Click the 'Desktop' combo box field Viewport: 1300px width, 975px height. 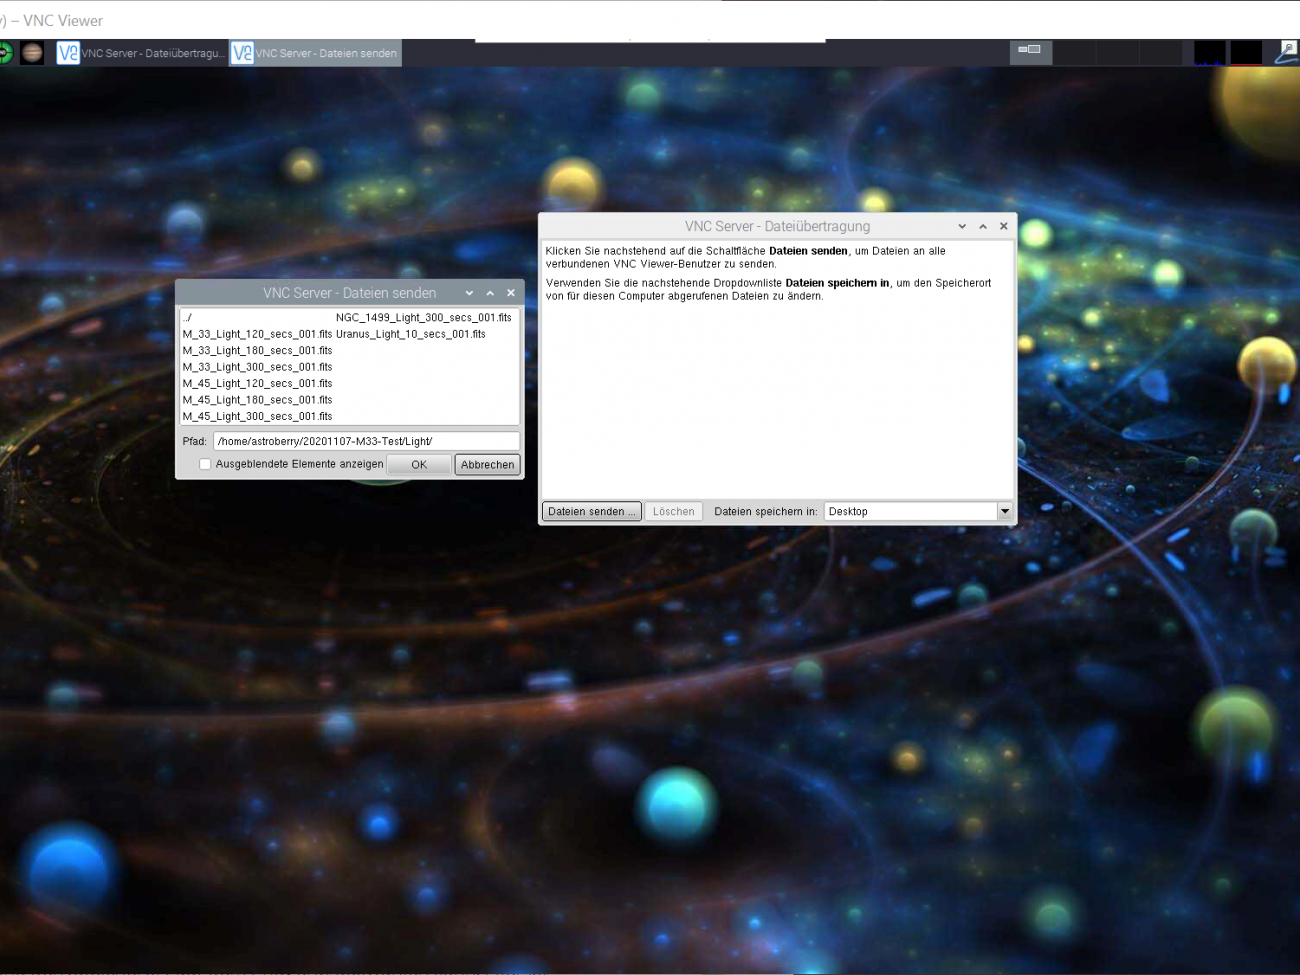[911, 511]
